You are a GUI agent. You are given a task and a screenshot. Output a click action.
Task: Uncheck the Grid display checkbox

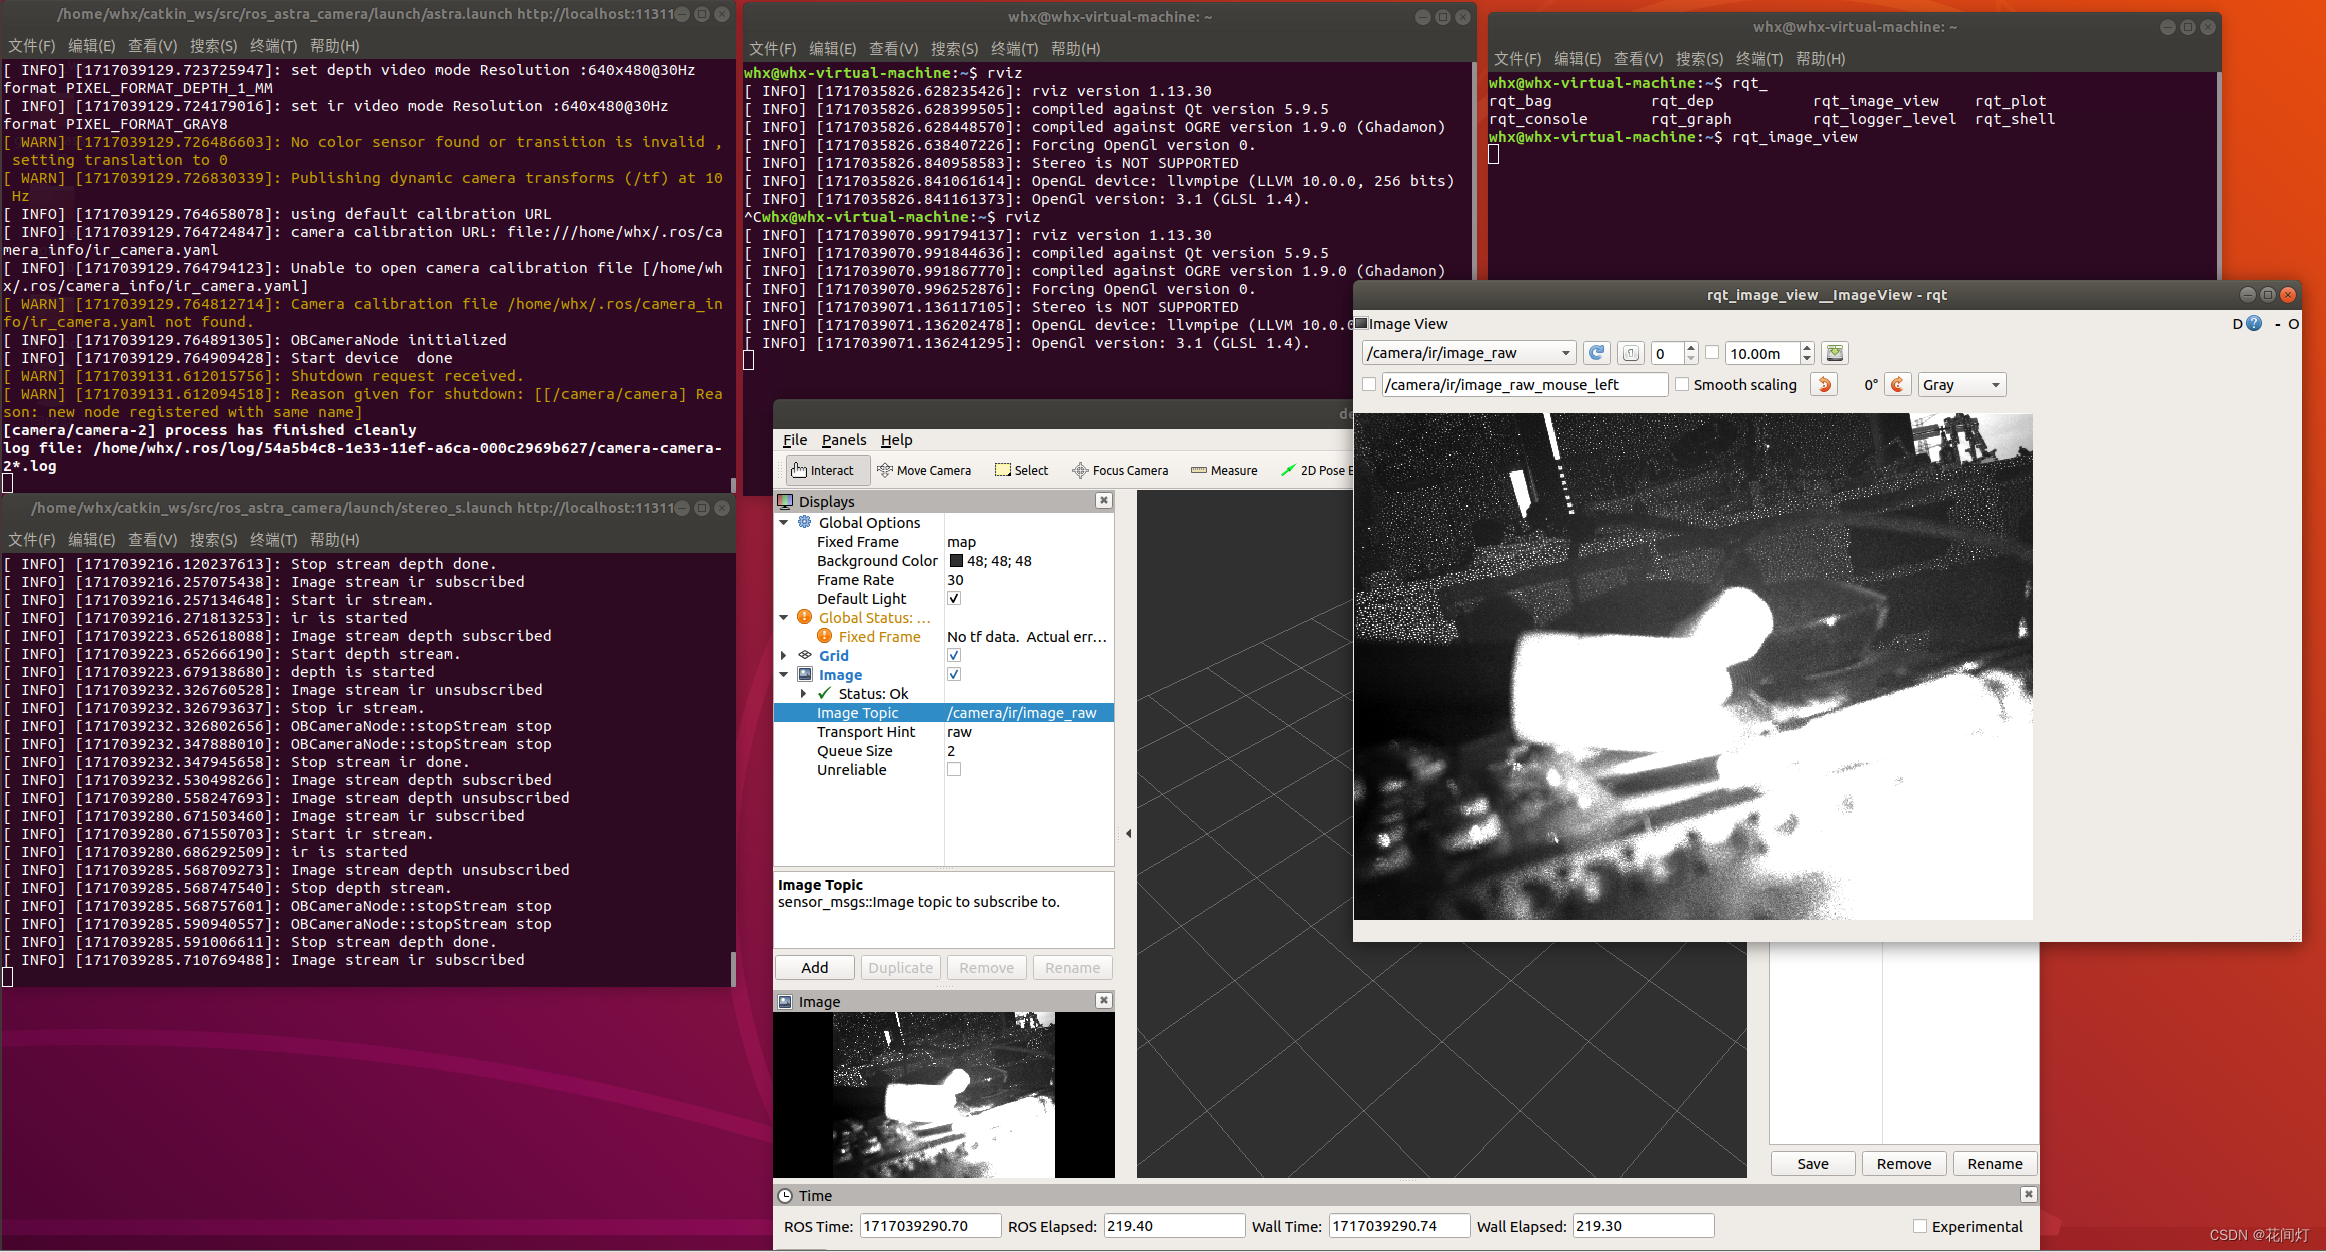click(x=954, y=656)
